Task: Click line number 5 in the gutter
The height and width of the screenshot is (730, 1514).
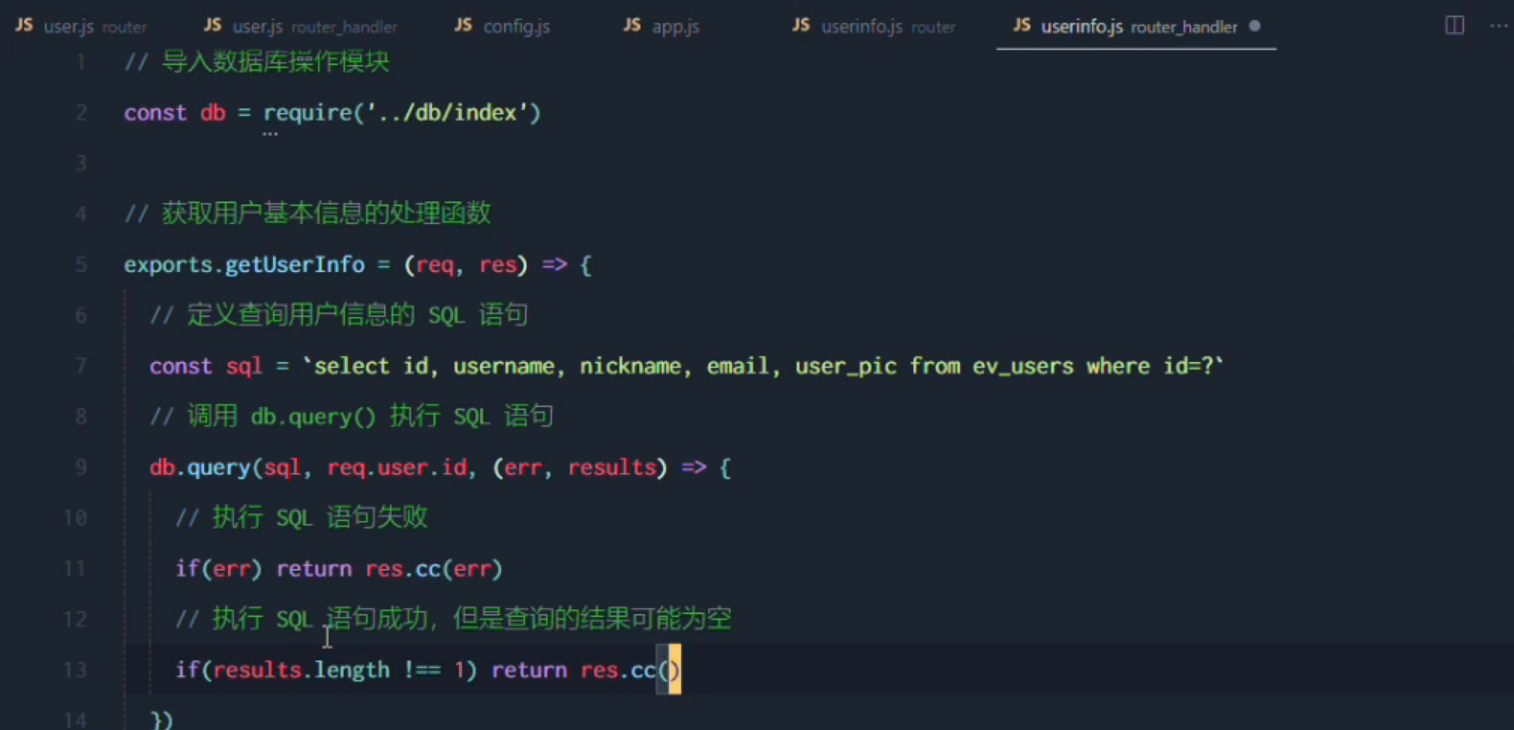Action: pyautogui.click(x=81, y=265)
